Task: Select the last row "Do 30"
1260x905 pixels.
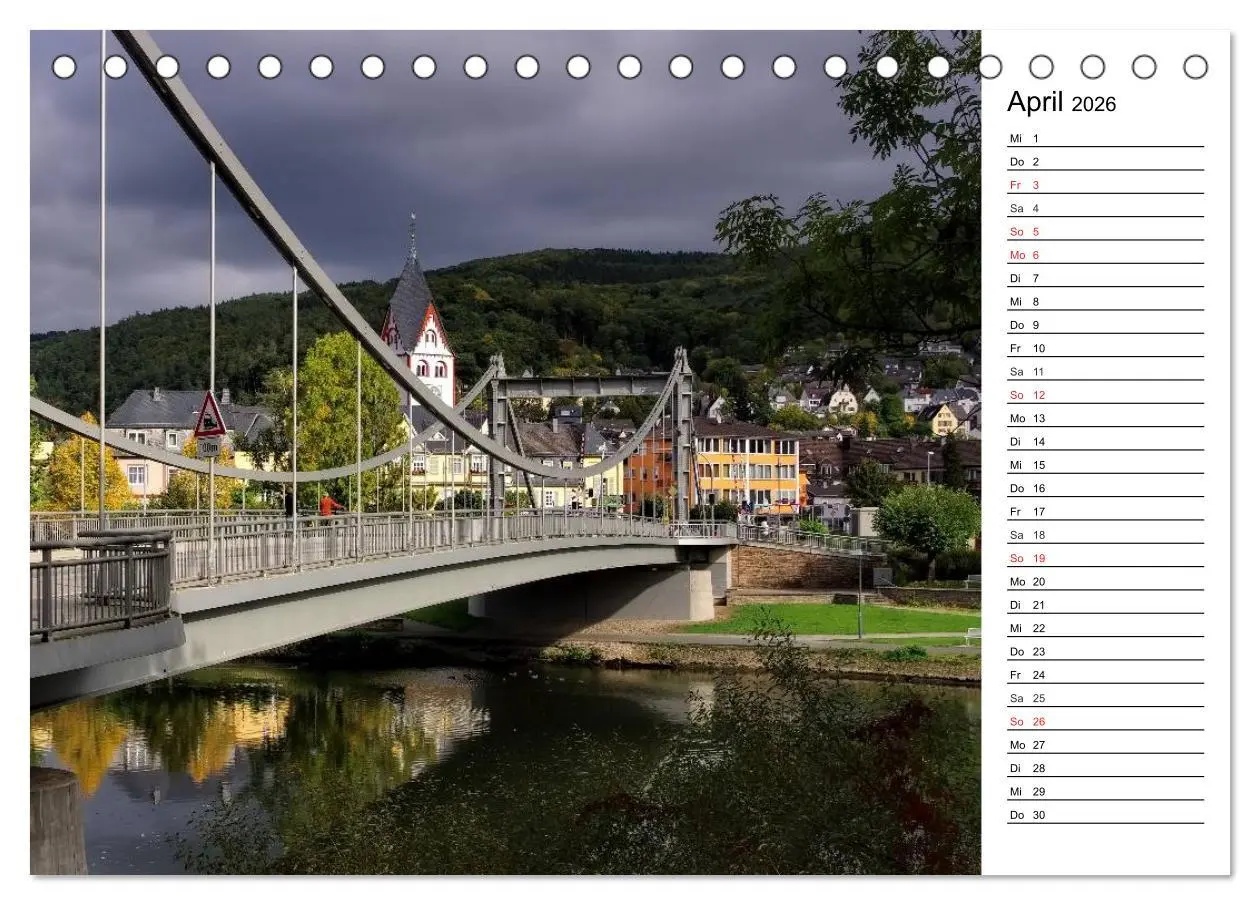Action: (1105, 815)
